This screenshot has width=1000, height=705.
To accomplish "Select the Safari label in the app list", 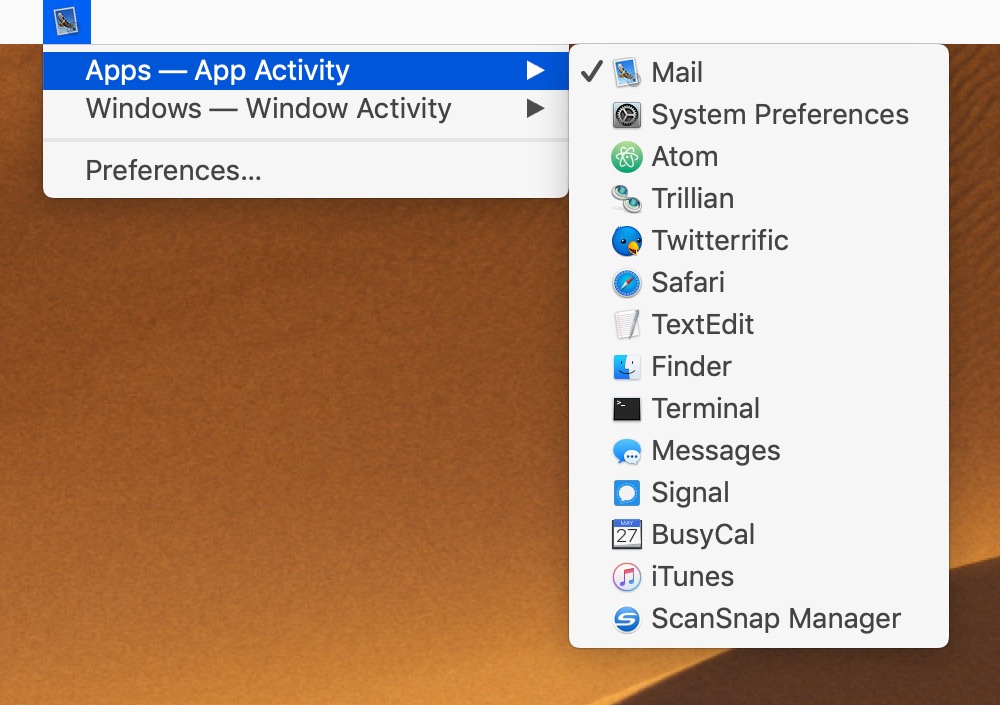I will 688,283.
